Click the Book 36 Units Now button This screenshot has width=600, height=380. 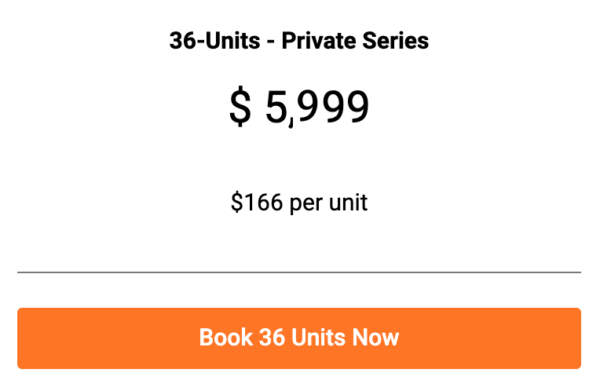[299, 338]
